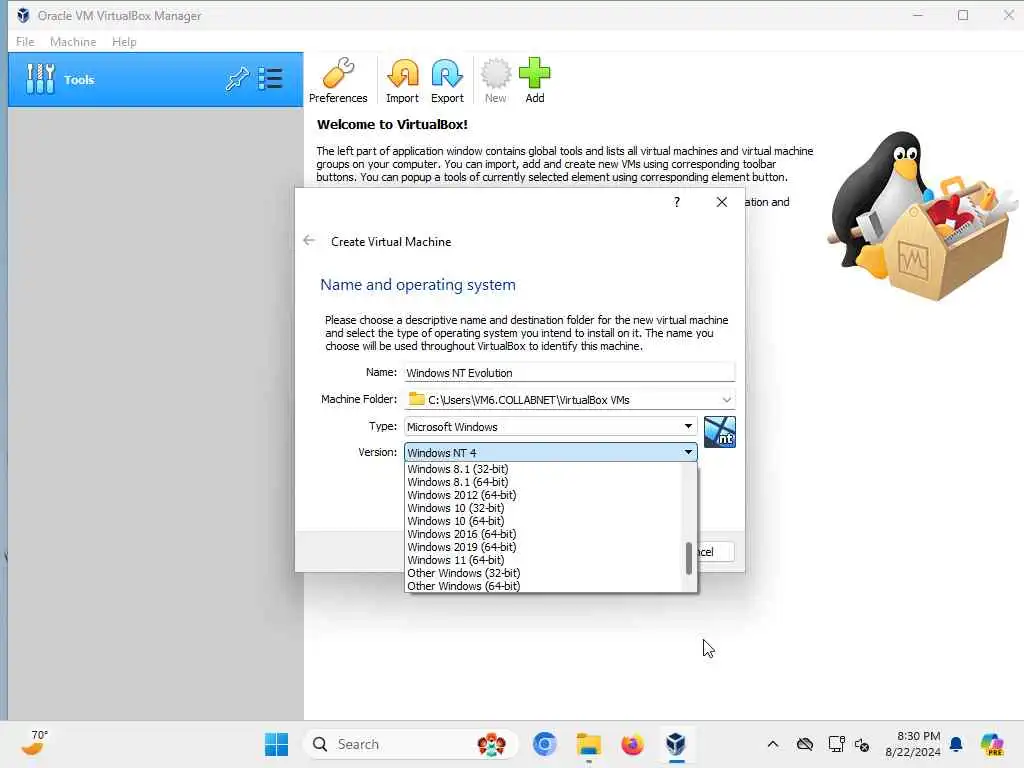Show hidden system tray icons

click(773, 744)
